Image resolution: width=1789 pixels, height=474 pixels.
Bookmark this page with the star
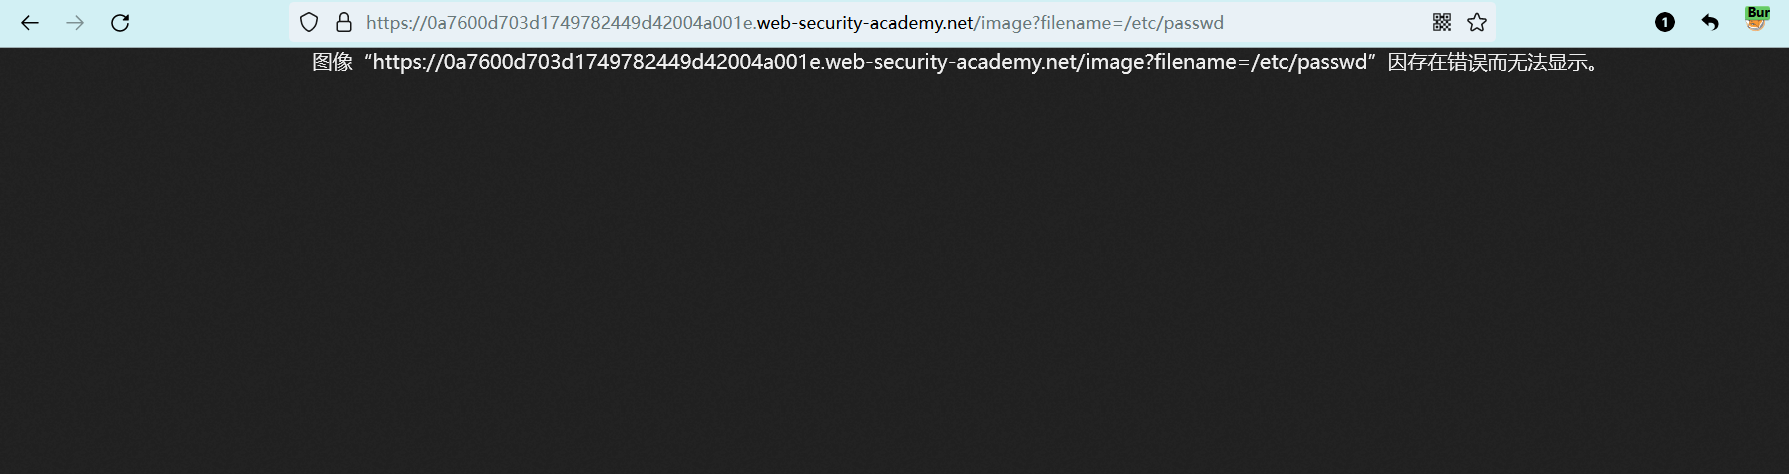pos(1477,22)
